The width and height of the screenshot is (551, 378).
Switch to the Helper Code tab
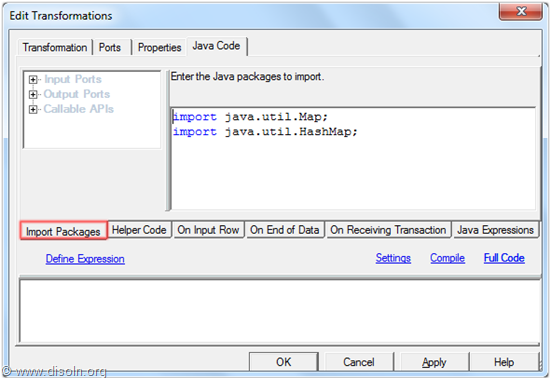pyautogui.click(x=139, y=230)
